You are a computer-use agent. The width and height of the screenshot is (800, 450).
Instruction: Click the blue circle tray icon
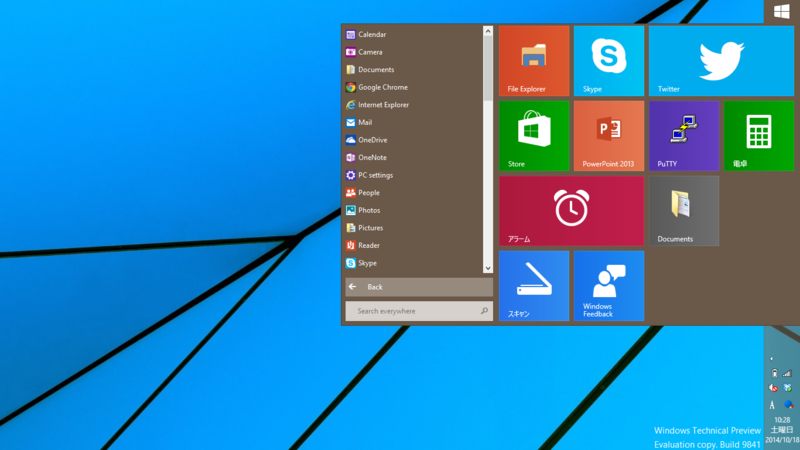click(789, 405)
